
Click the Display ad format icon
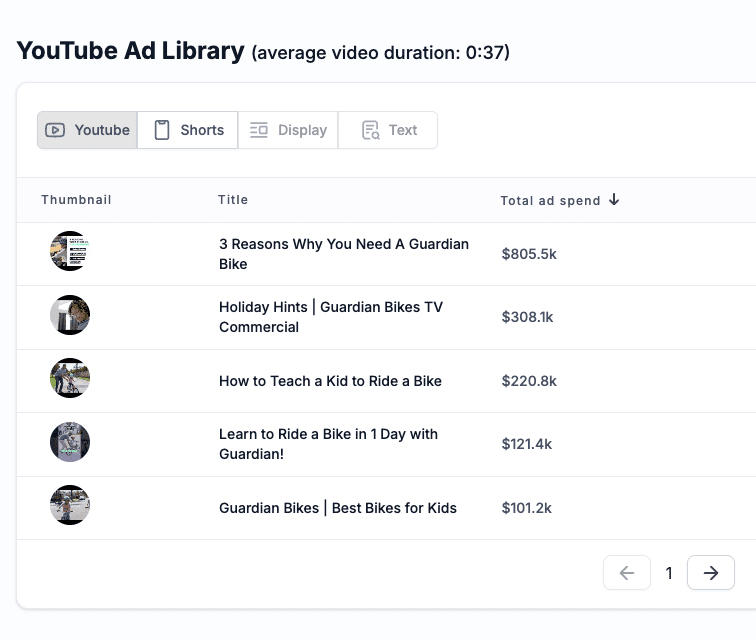tap(259, 130)
